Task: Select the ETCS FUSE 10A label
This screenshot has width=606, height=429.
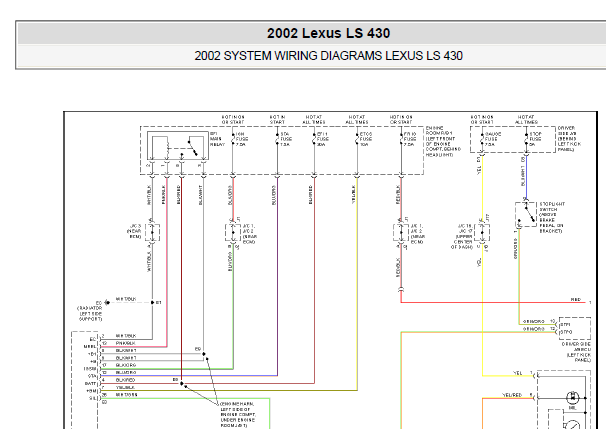Action: pyautogui.click(x=366, y=139)
